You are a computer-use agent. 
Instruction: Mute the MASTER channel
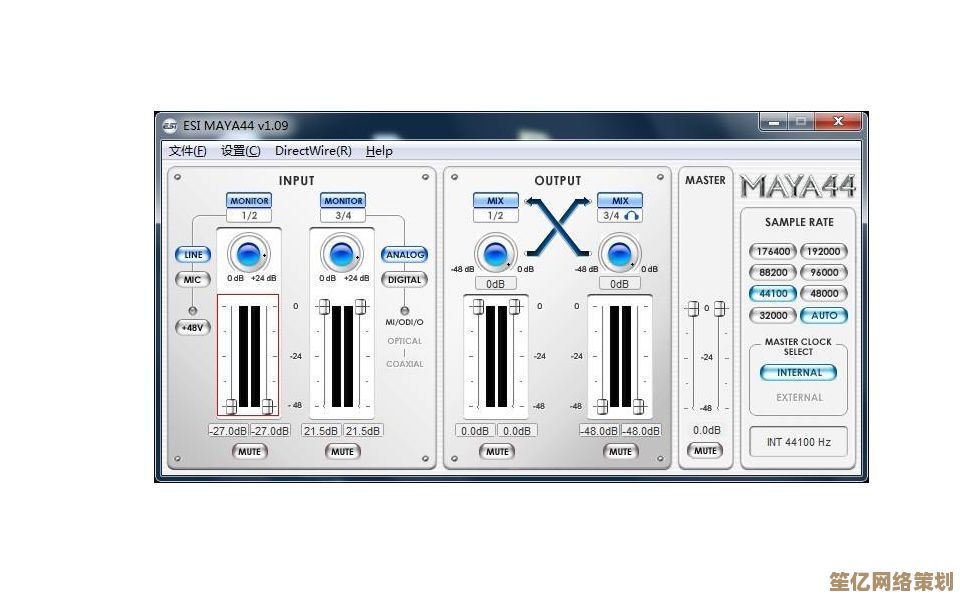tap(705, 451)
